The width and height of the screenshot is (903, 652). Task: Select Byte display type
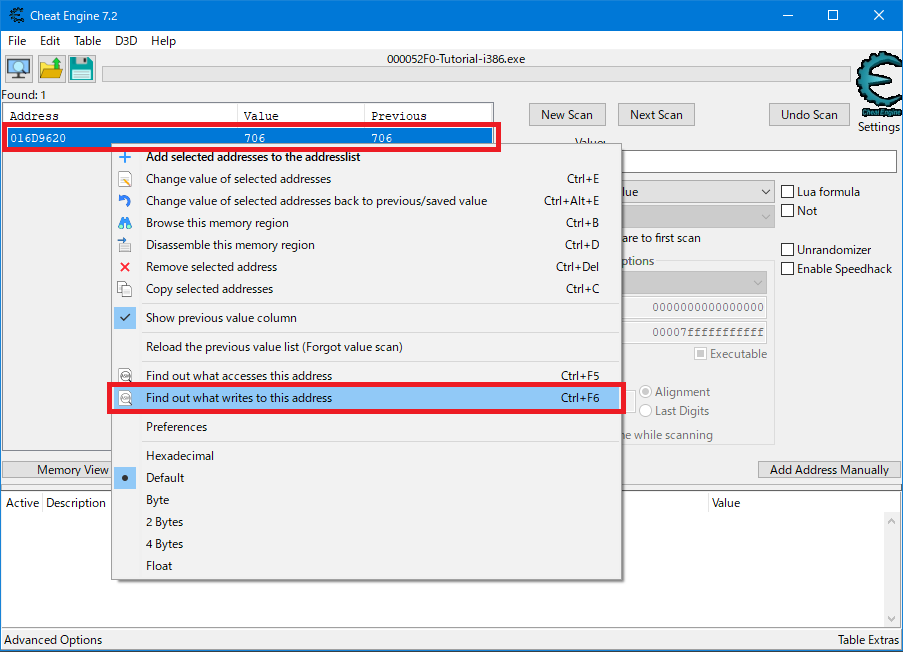coord(366,500)
